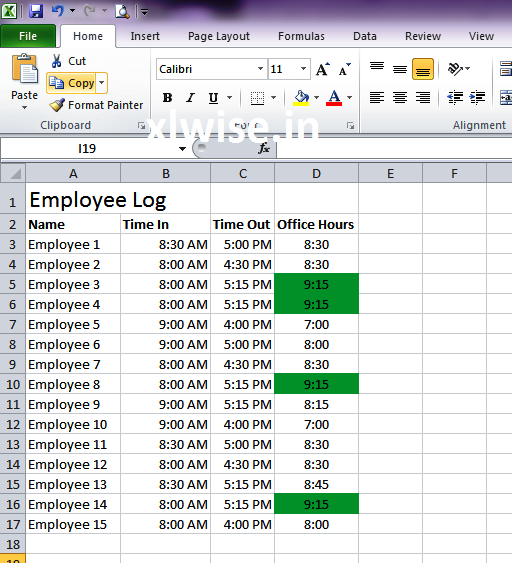512x563 pixels.
Task: Click the Save icon in quick access toolbar
Action: pyautogui.click(x=36, y=11)
